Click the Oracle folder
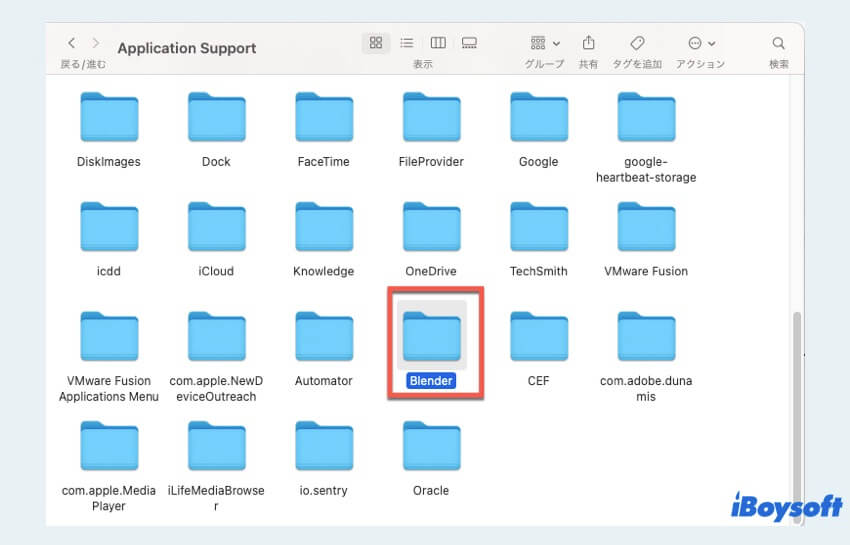 coord(431,446)
